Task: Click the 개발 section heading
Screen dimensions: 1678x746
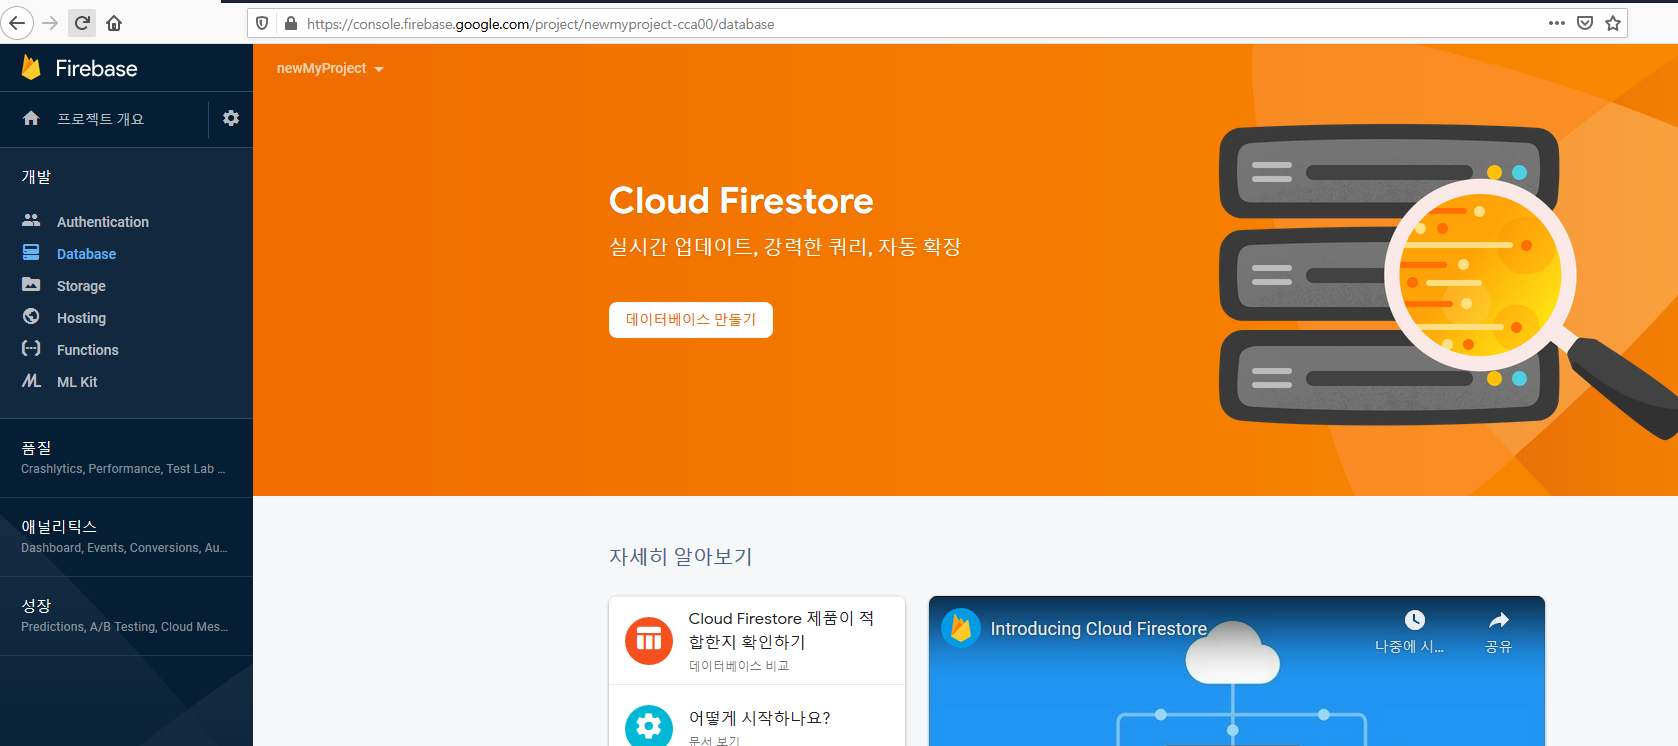Action: (x=36, y=177)
